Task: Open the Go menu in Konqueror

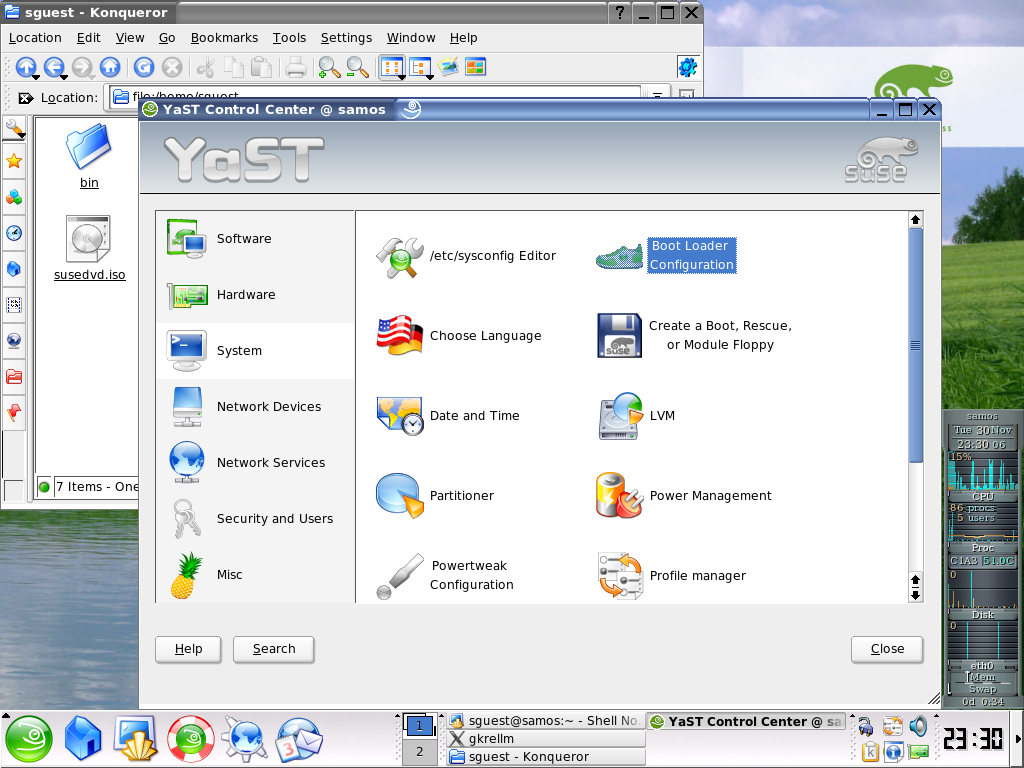Action: pos(167,38)
